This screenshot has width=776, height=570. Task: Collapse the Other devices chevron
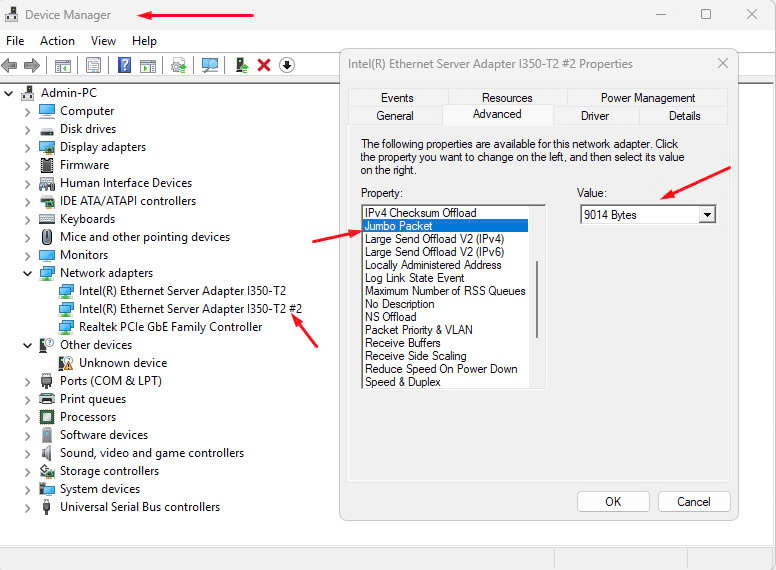pyautogui.click(x=28, y=345)
